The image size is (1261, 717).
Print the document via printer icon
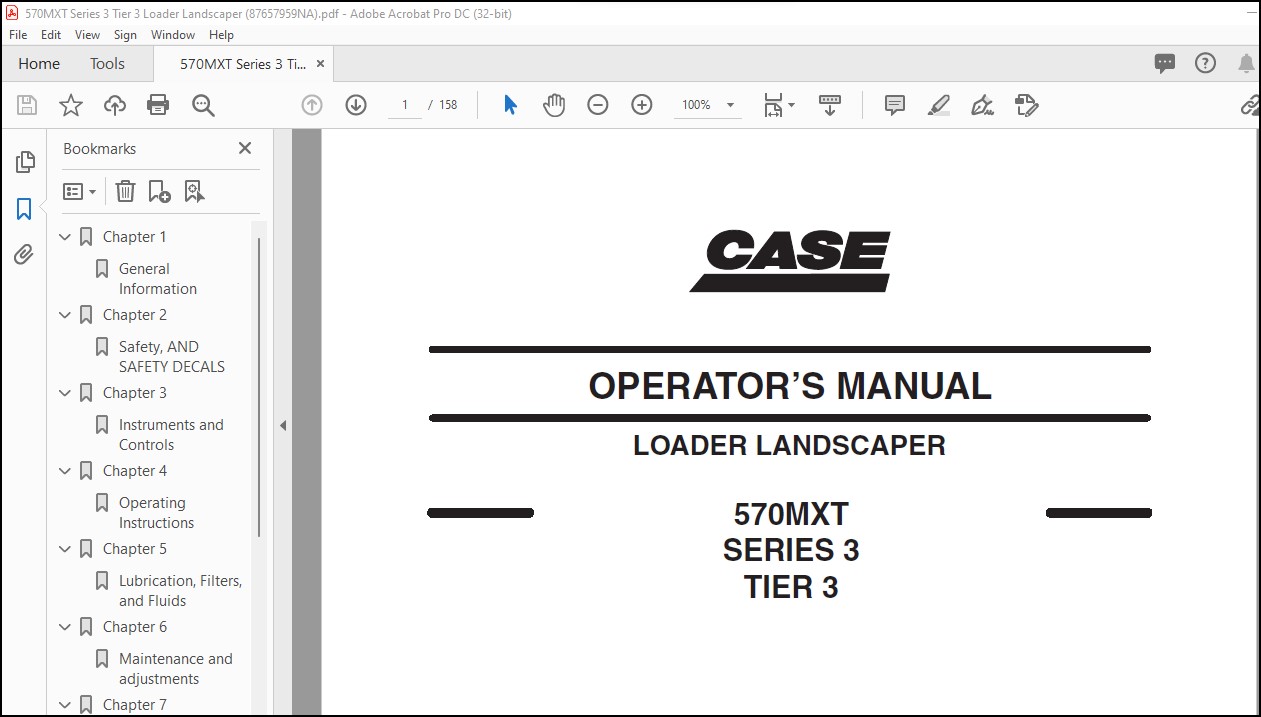pyautogui.click(x=158, y=105)
